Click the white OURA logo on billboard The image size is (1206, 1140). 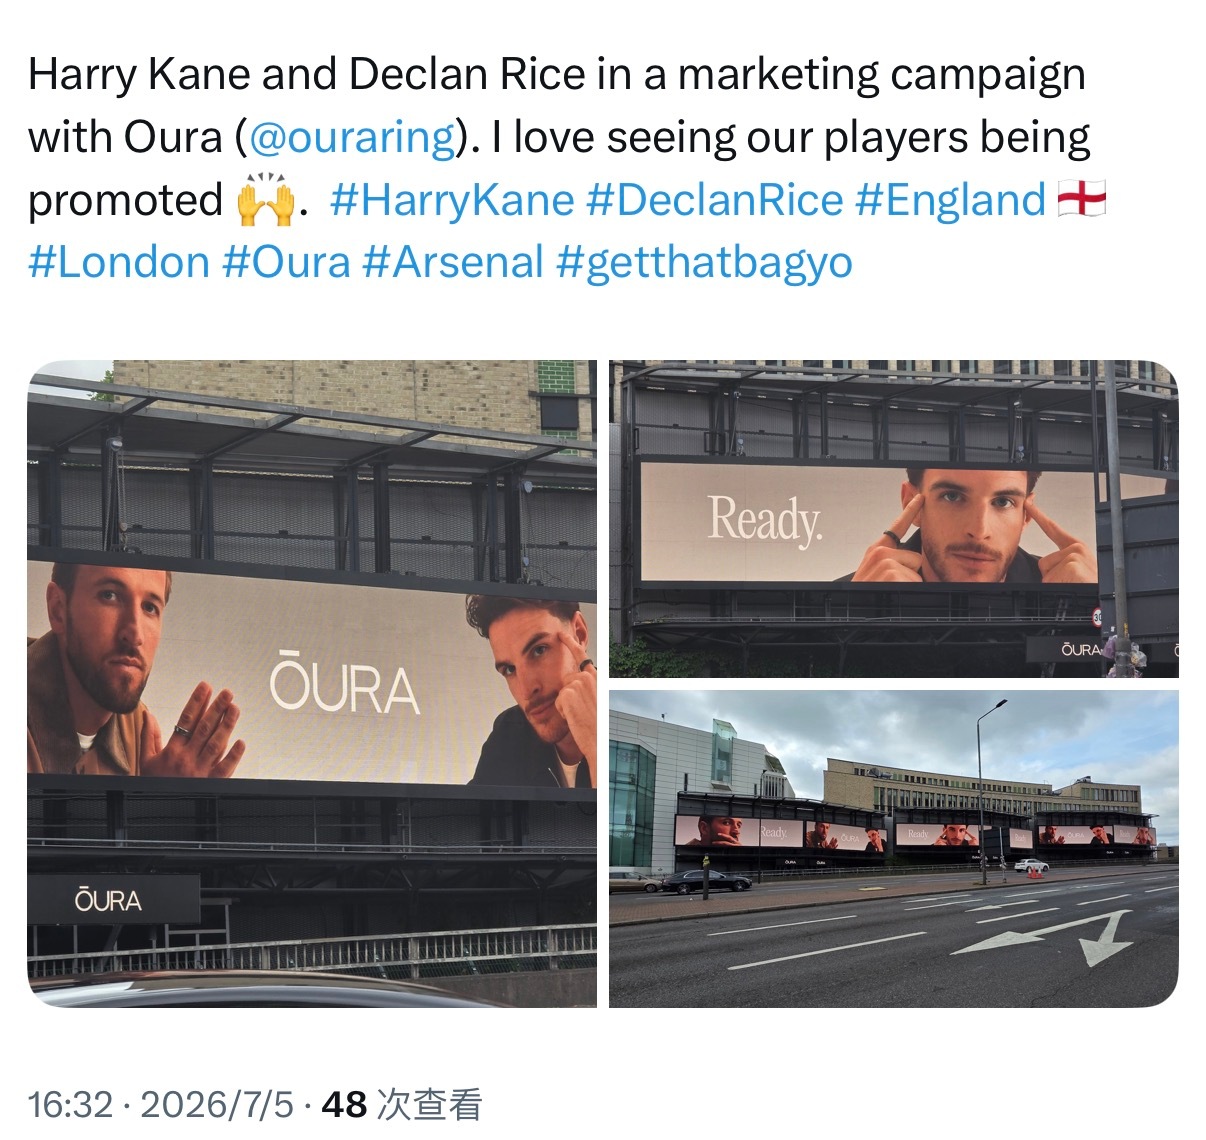pos(343,685)
